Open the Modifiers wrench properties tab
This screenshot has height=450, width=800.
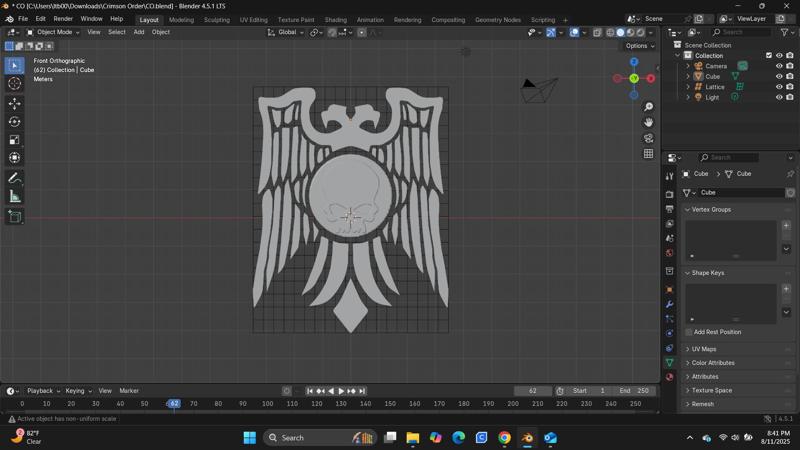point(670,304)
